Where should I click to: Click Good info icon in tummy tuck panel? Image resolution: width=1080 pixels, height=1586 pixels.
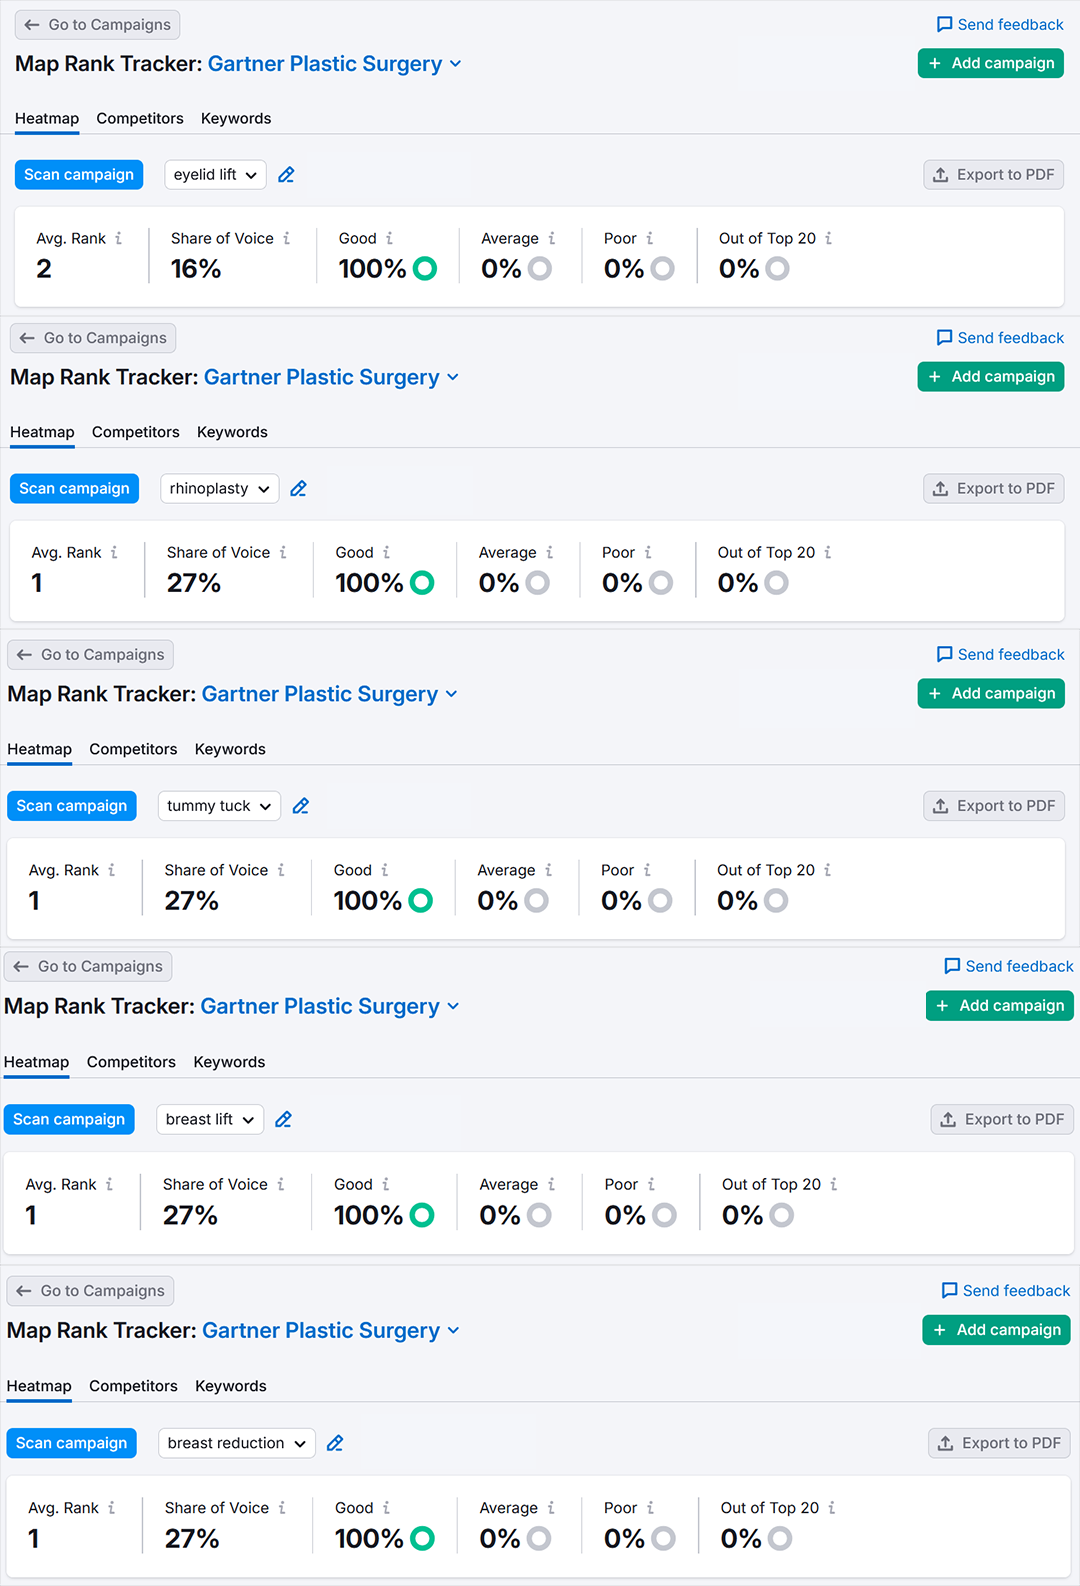[x=385, y=871]
